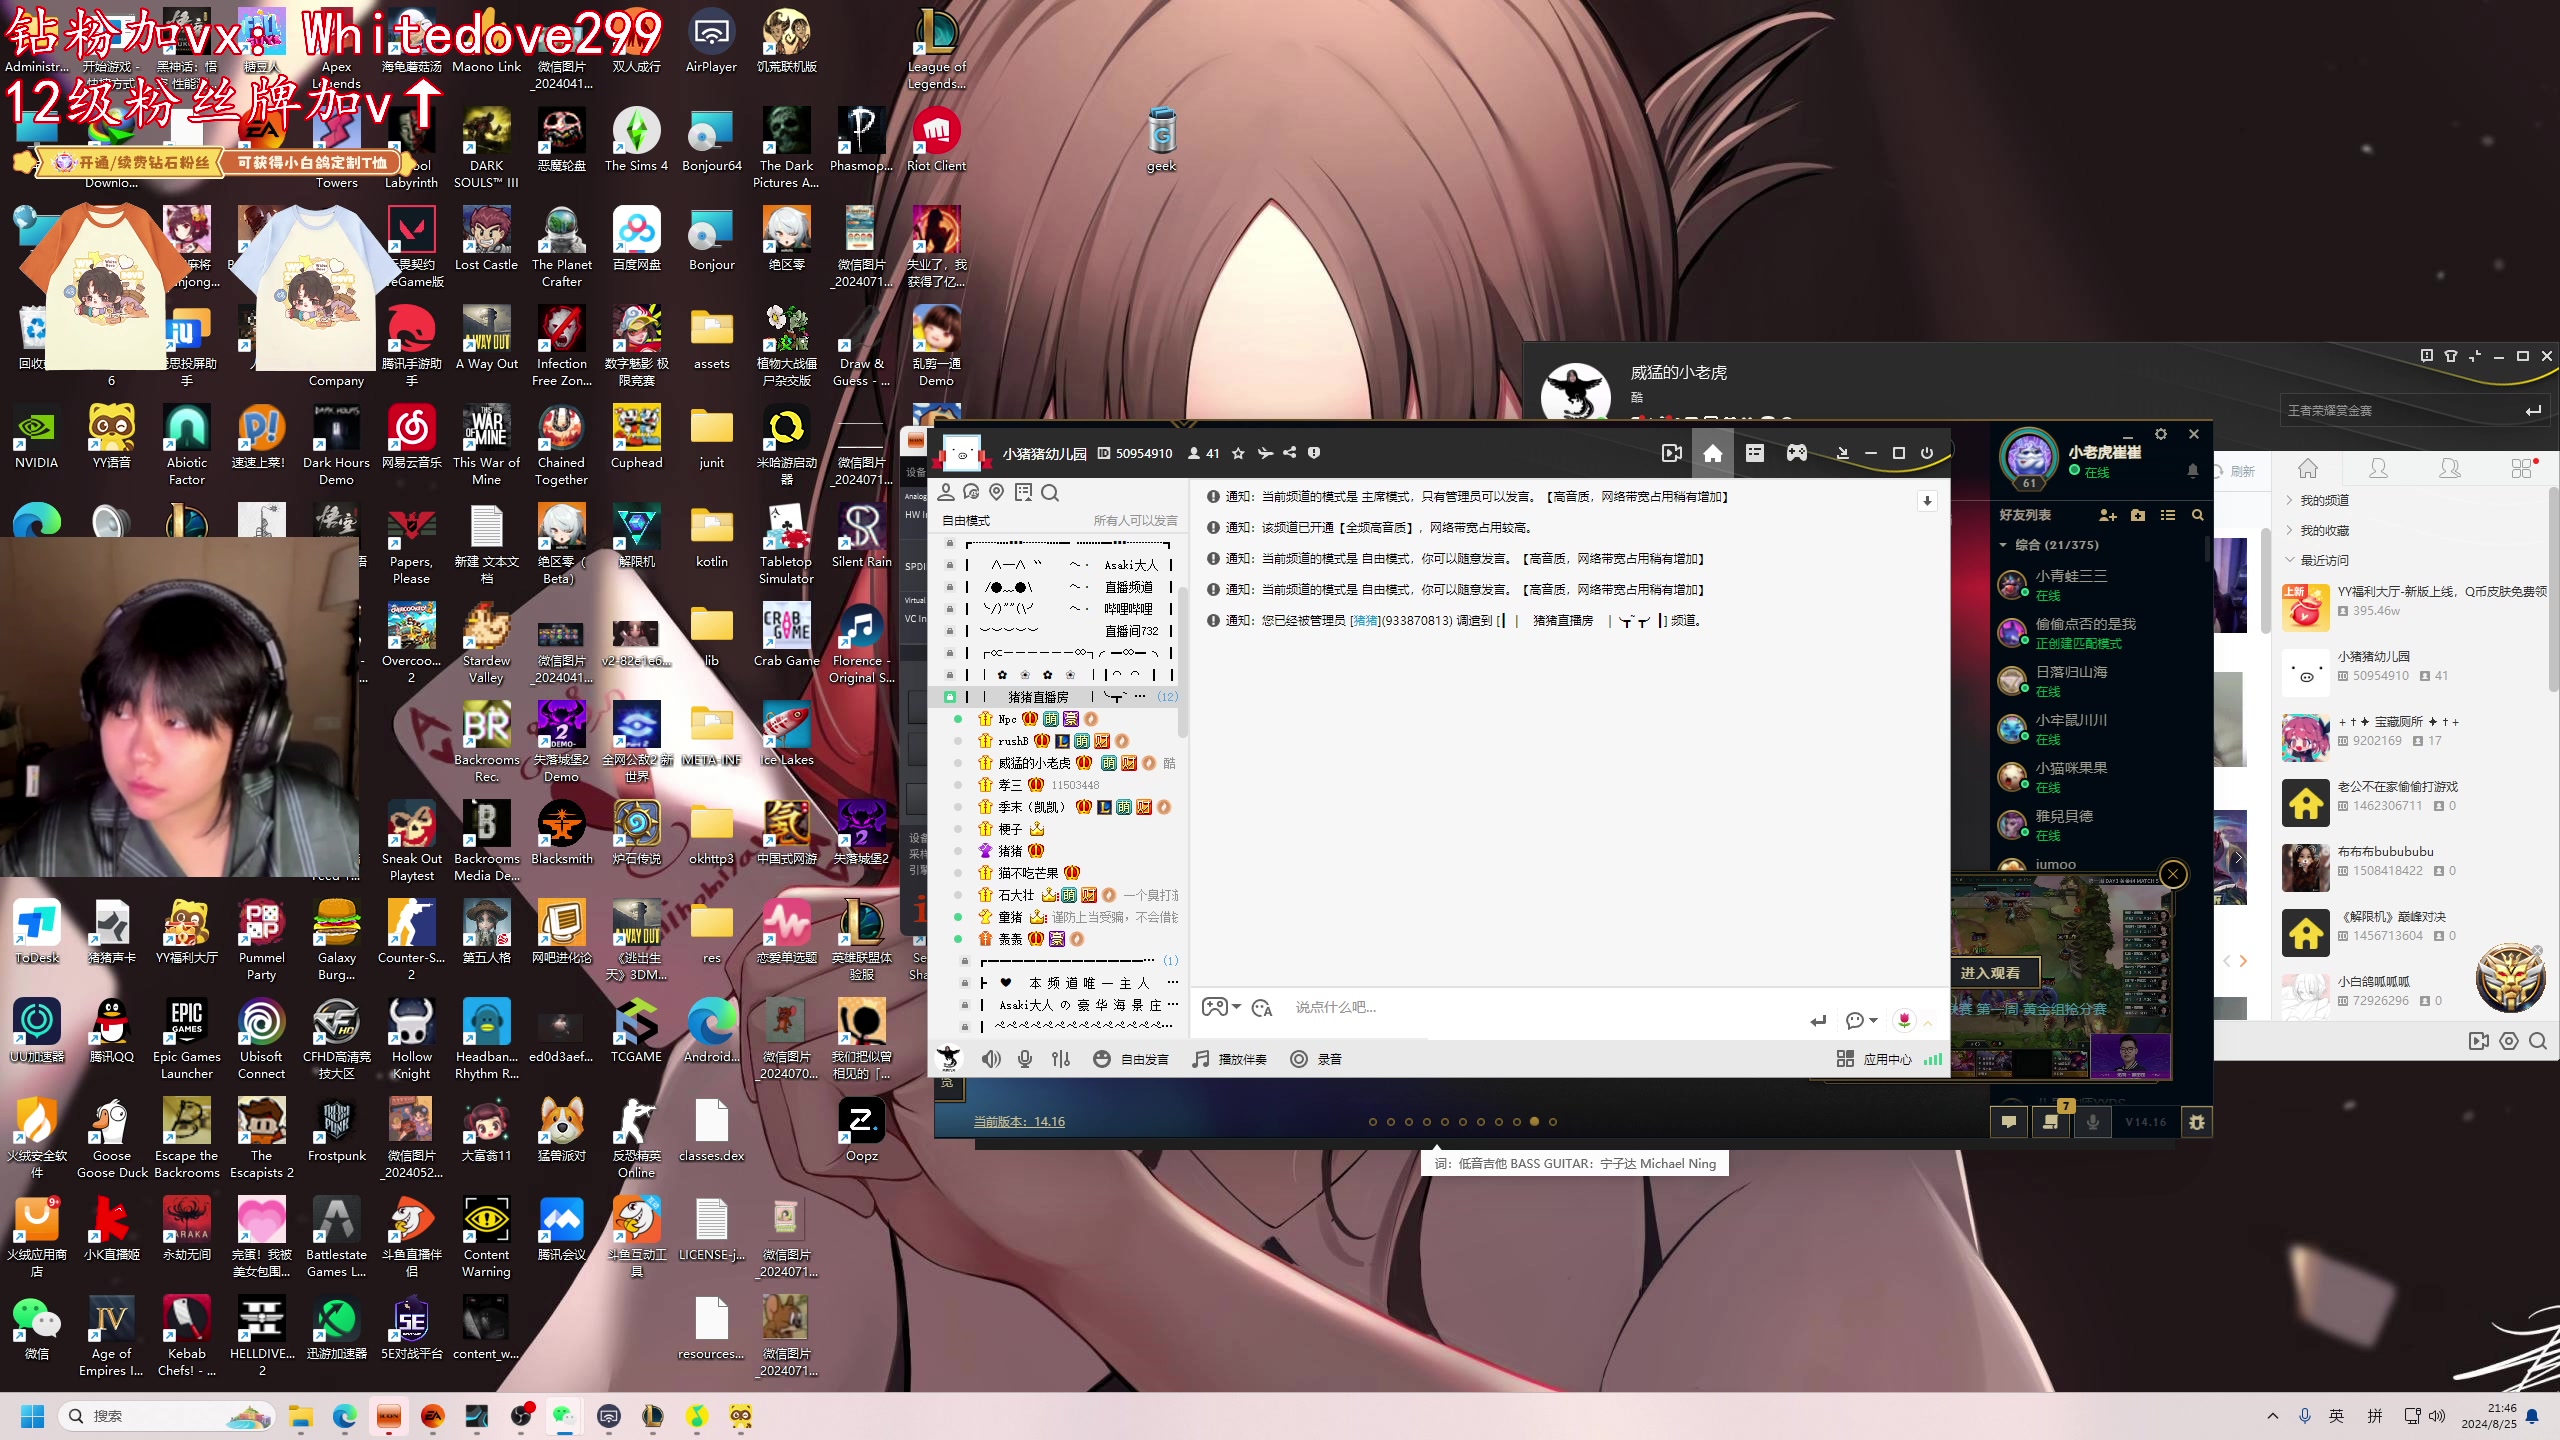Open the channel member list person icon
The height and width of the screenshot is (1440, 2560).
[946, 492]
